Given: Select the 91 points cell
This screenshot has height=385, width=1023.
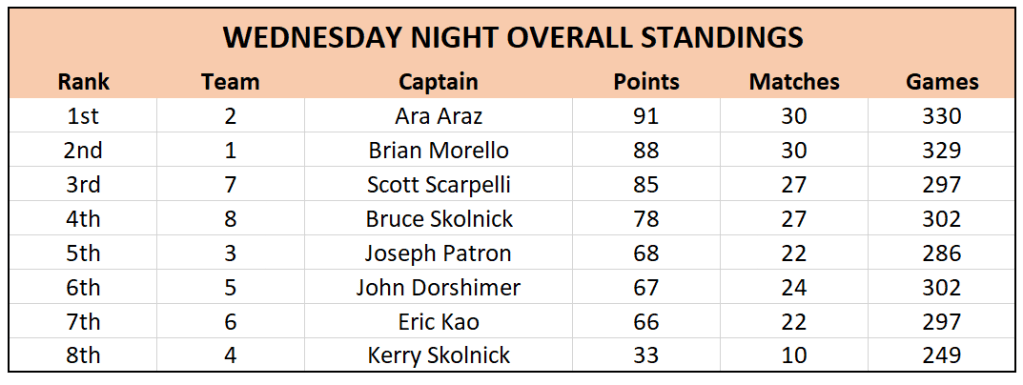Looking at the screenshot, I should tap(646, 116).
